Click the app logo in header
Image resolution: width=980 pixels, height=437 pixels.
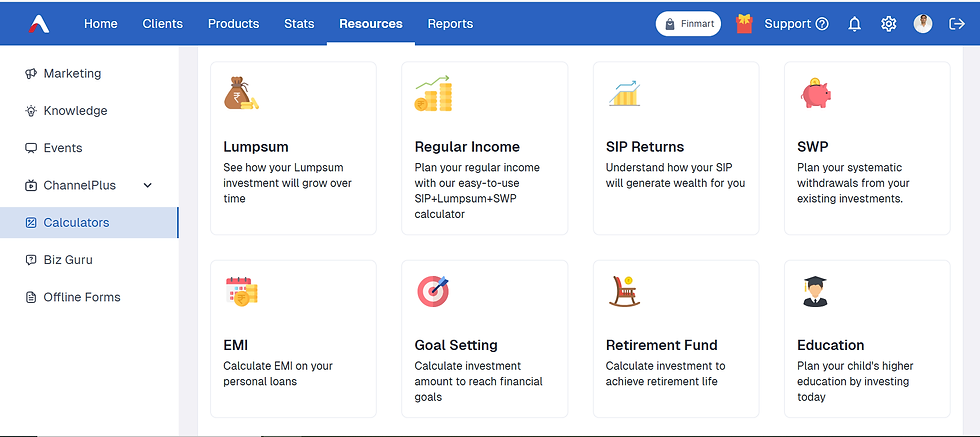point(39,24)
